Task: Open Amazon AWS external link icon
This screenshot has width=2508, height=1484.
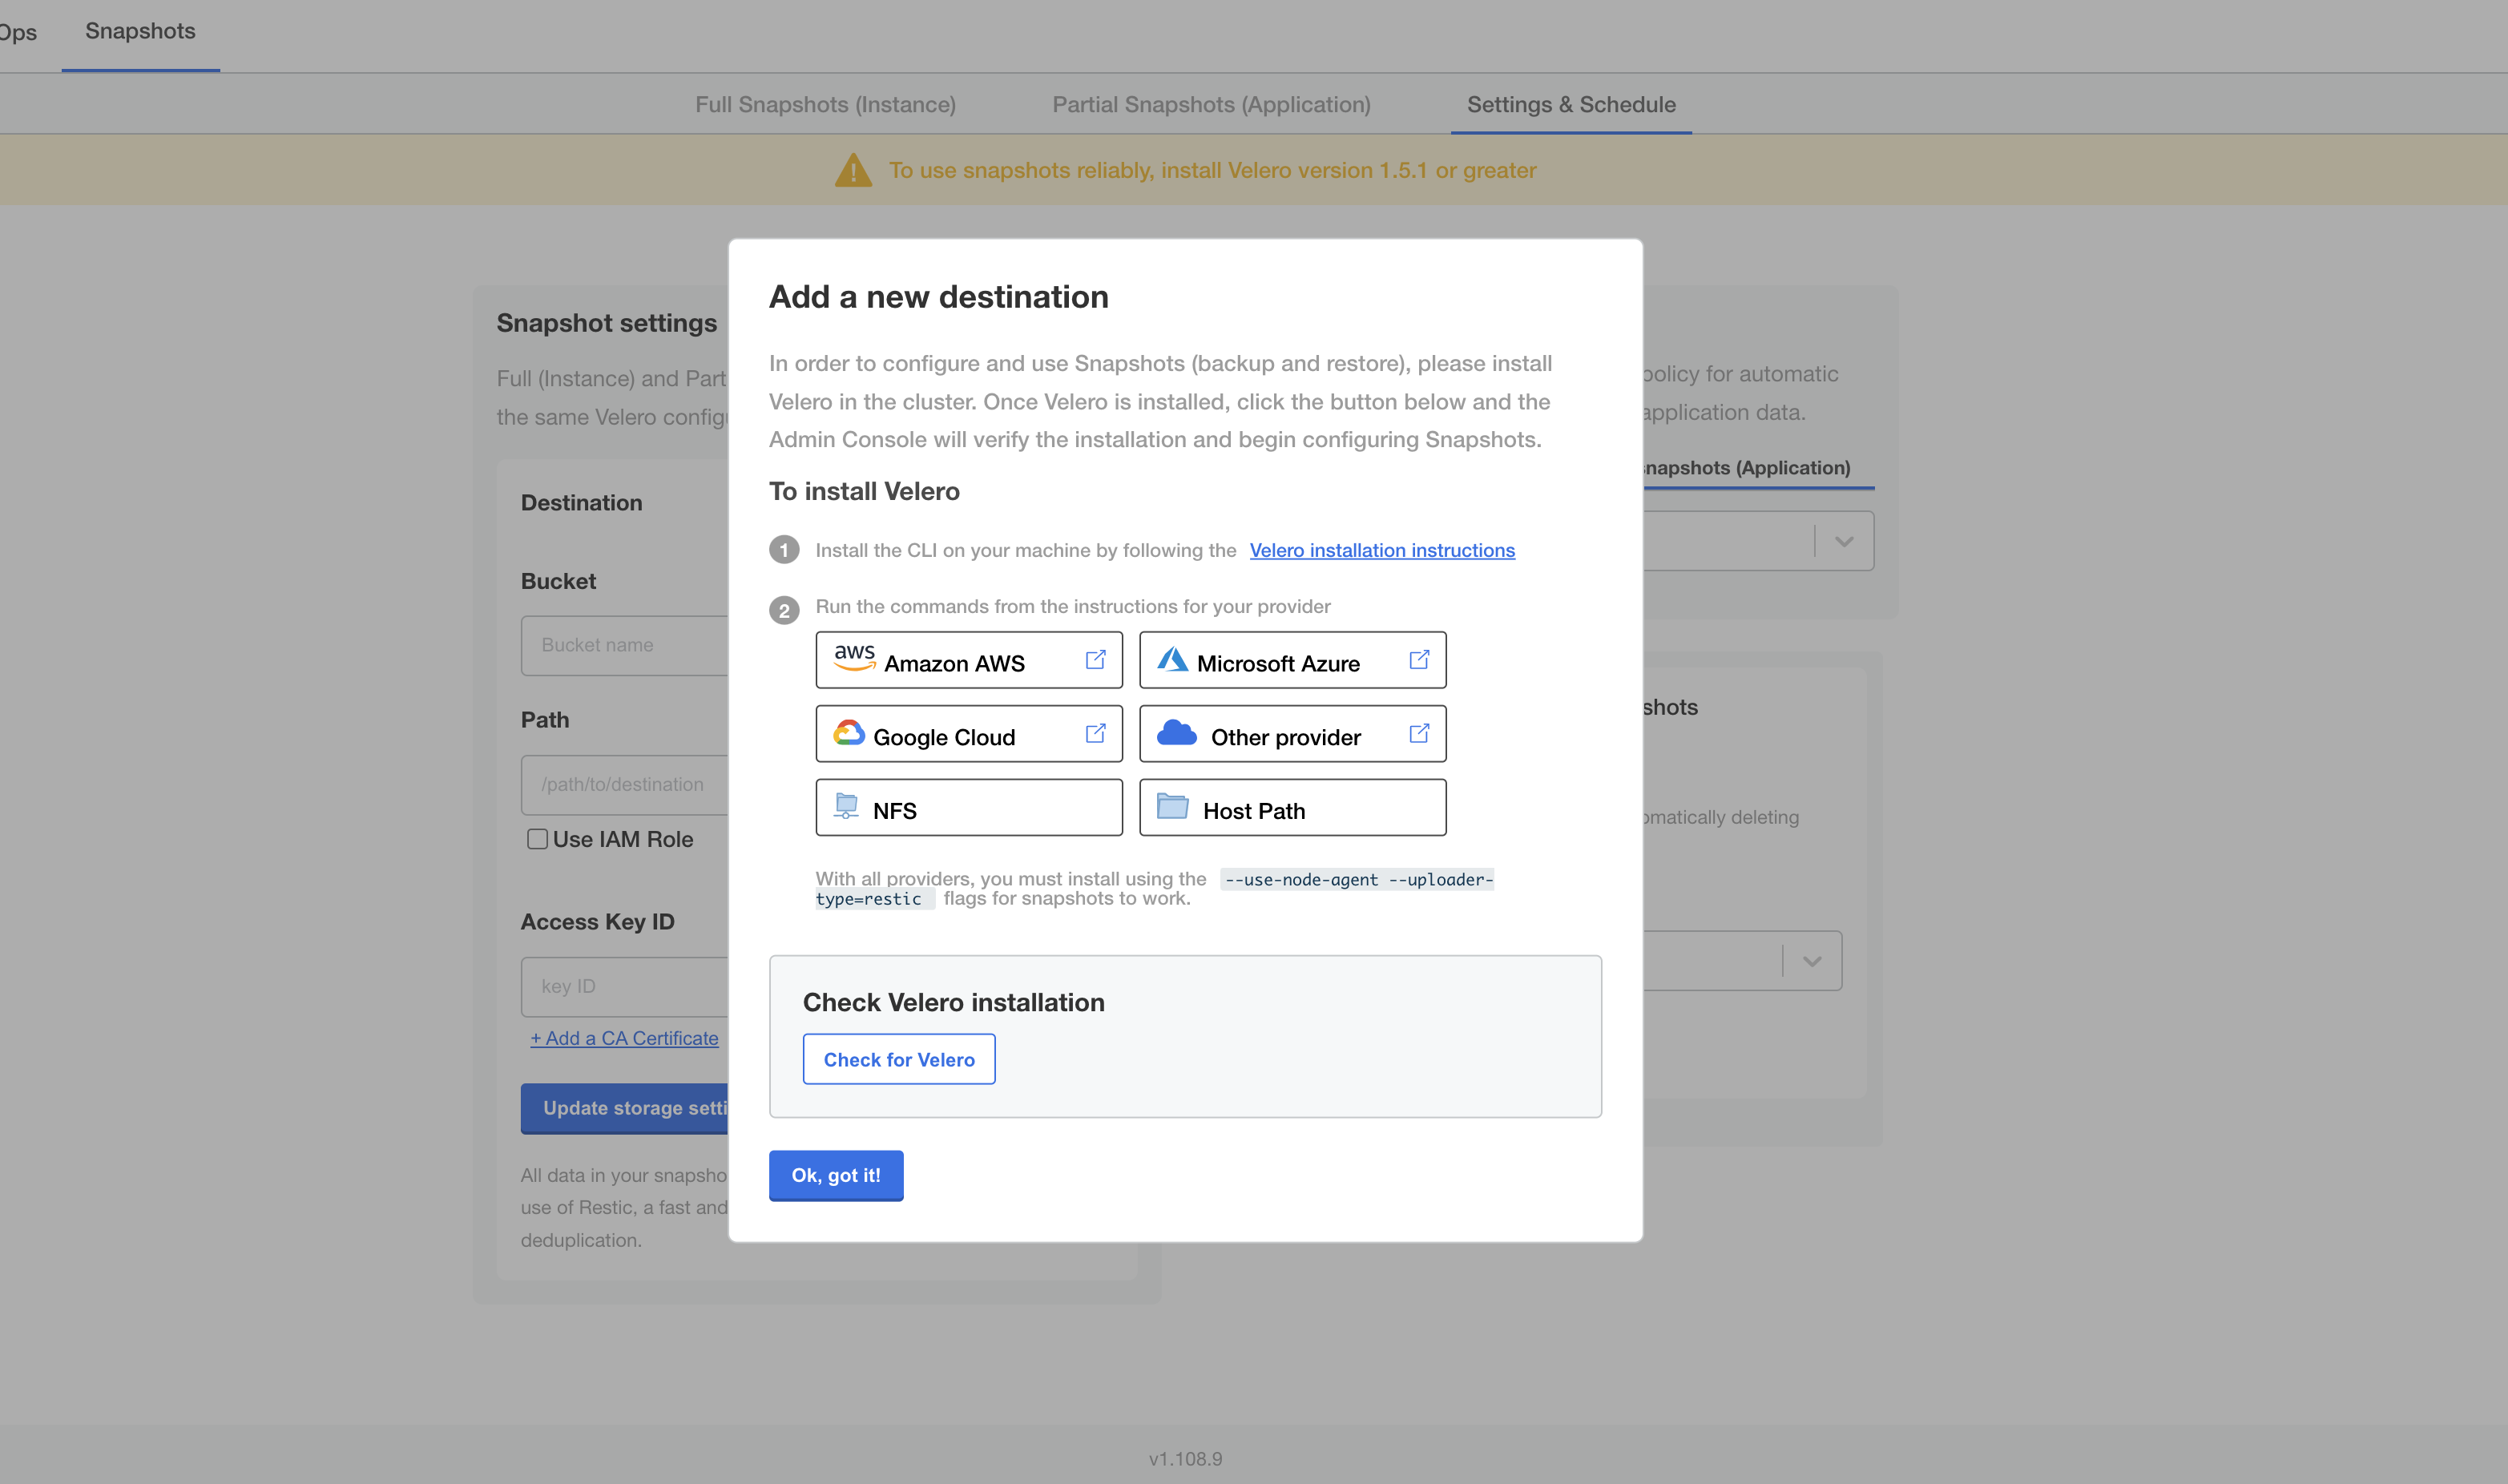Action: 1095,660
